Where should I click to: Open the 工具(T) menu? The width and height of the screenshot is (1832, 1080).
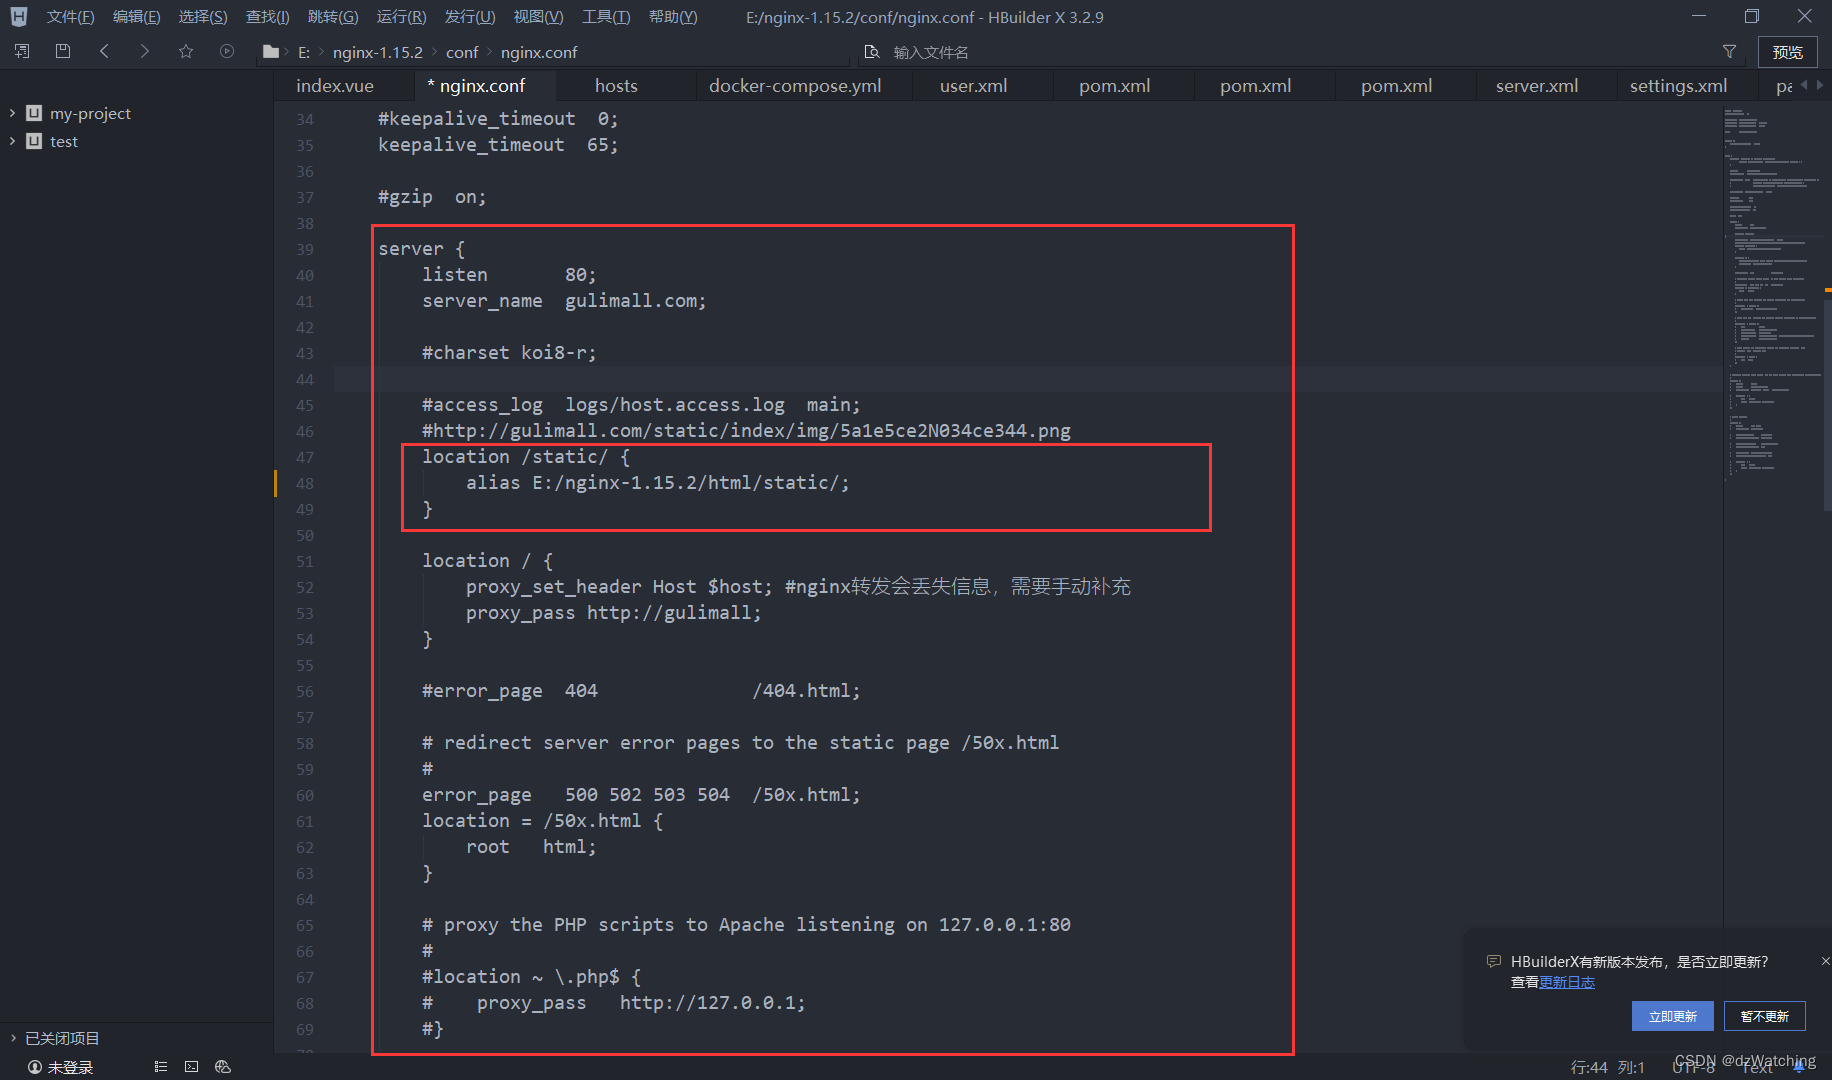[606, 17]
